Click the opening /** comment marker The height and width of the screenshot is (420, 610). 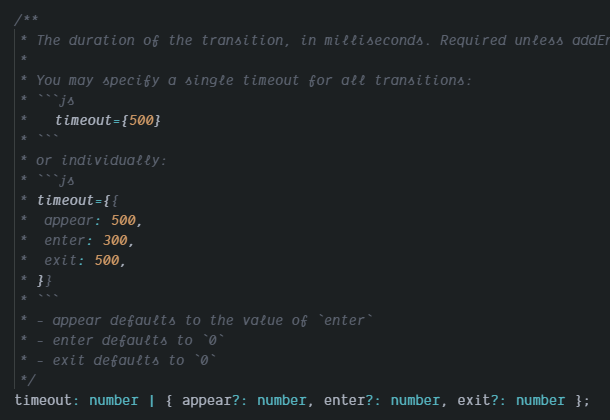(26, 19)
